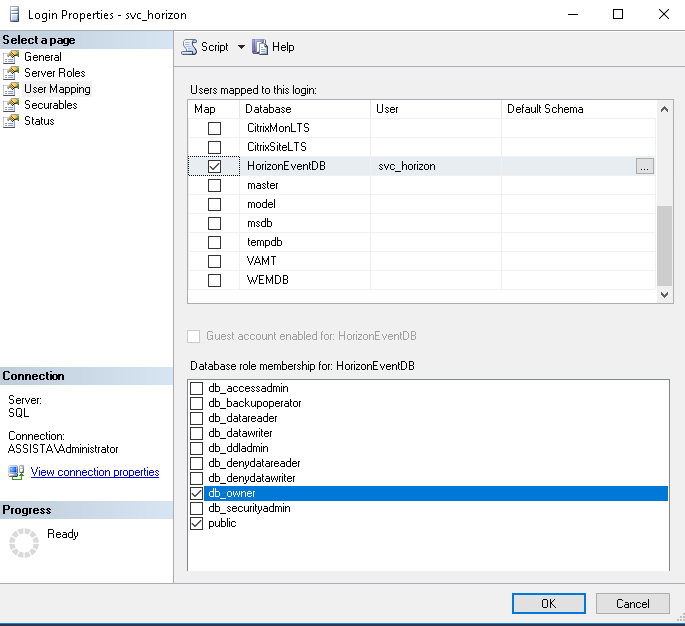Click the Script toolbar icon
Viewport: 685px width, 626px height.
tap(189, 47)
